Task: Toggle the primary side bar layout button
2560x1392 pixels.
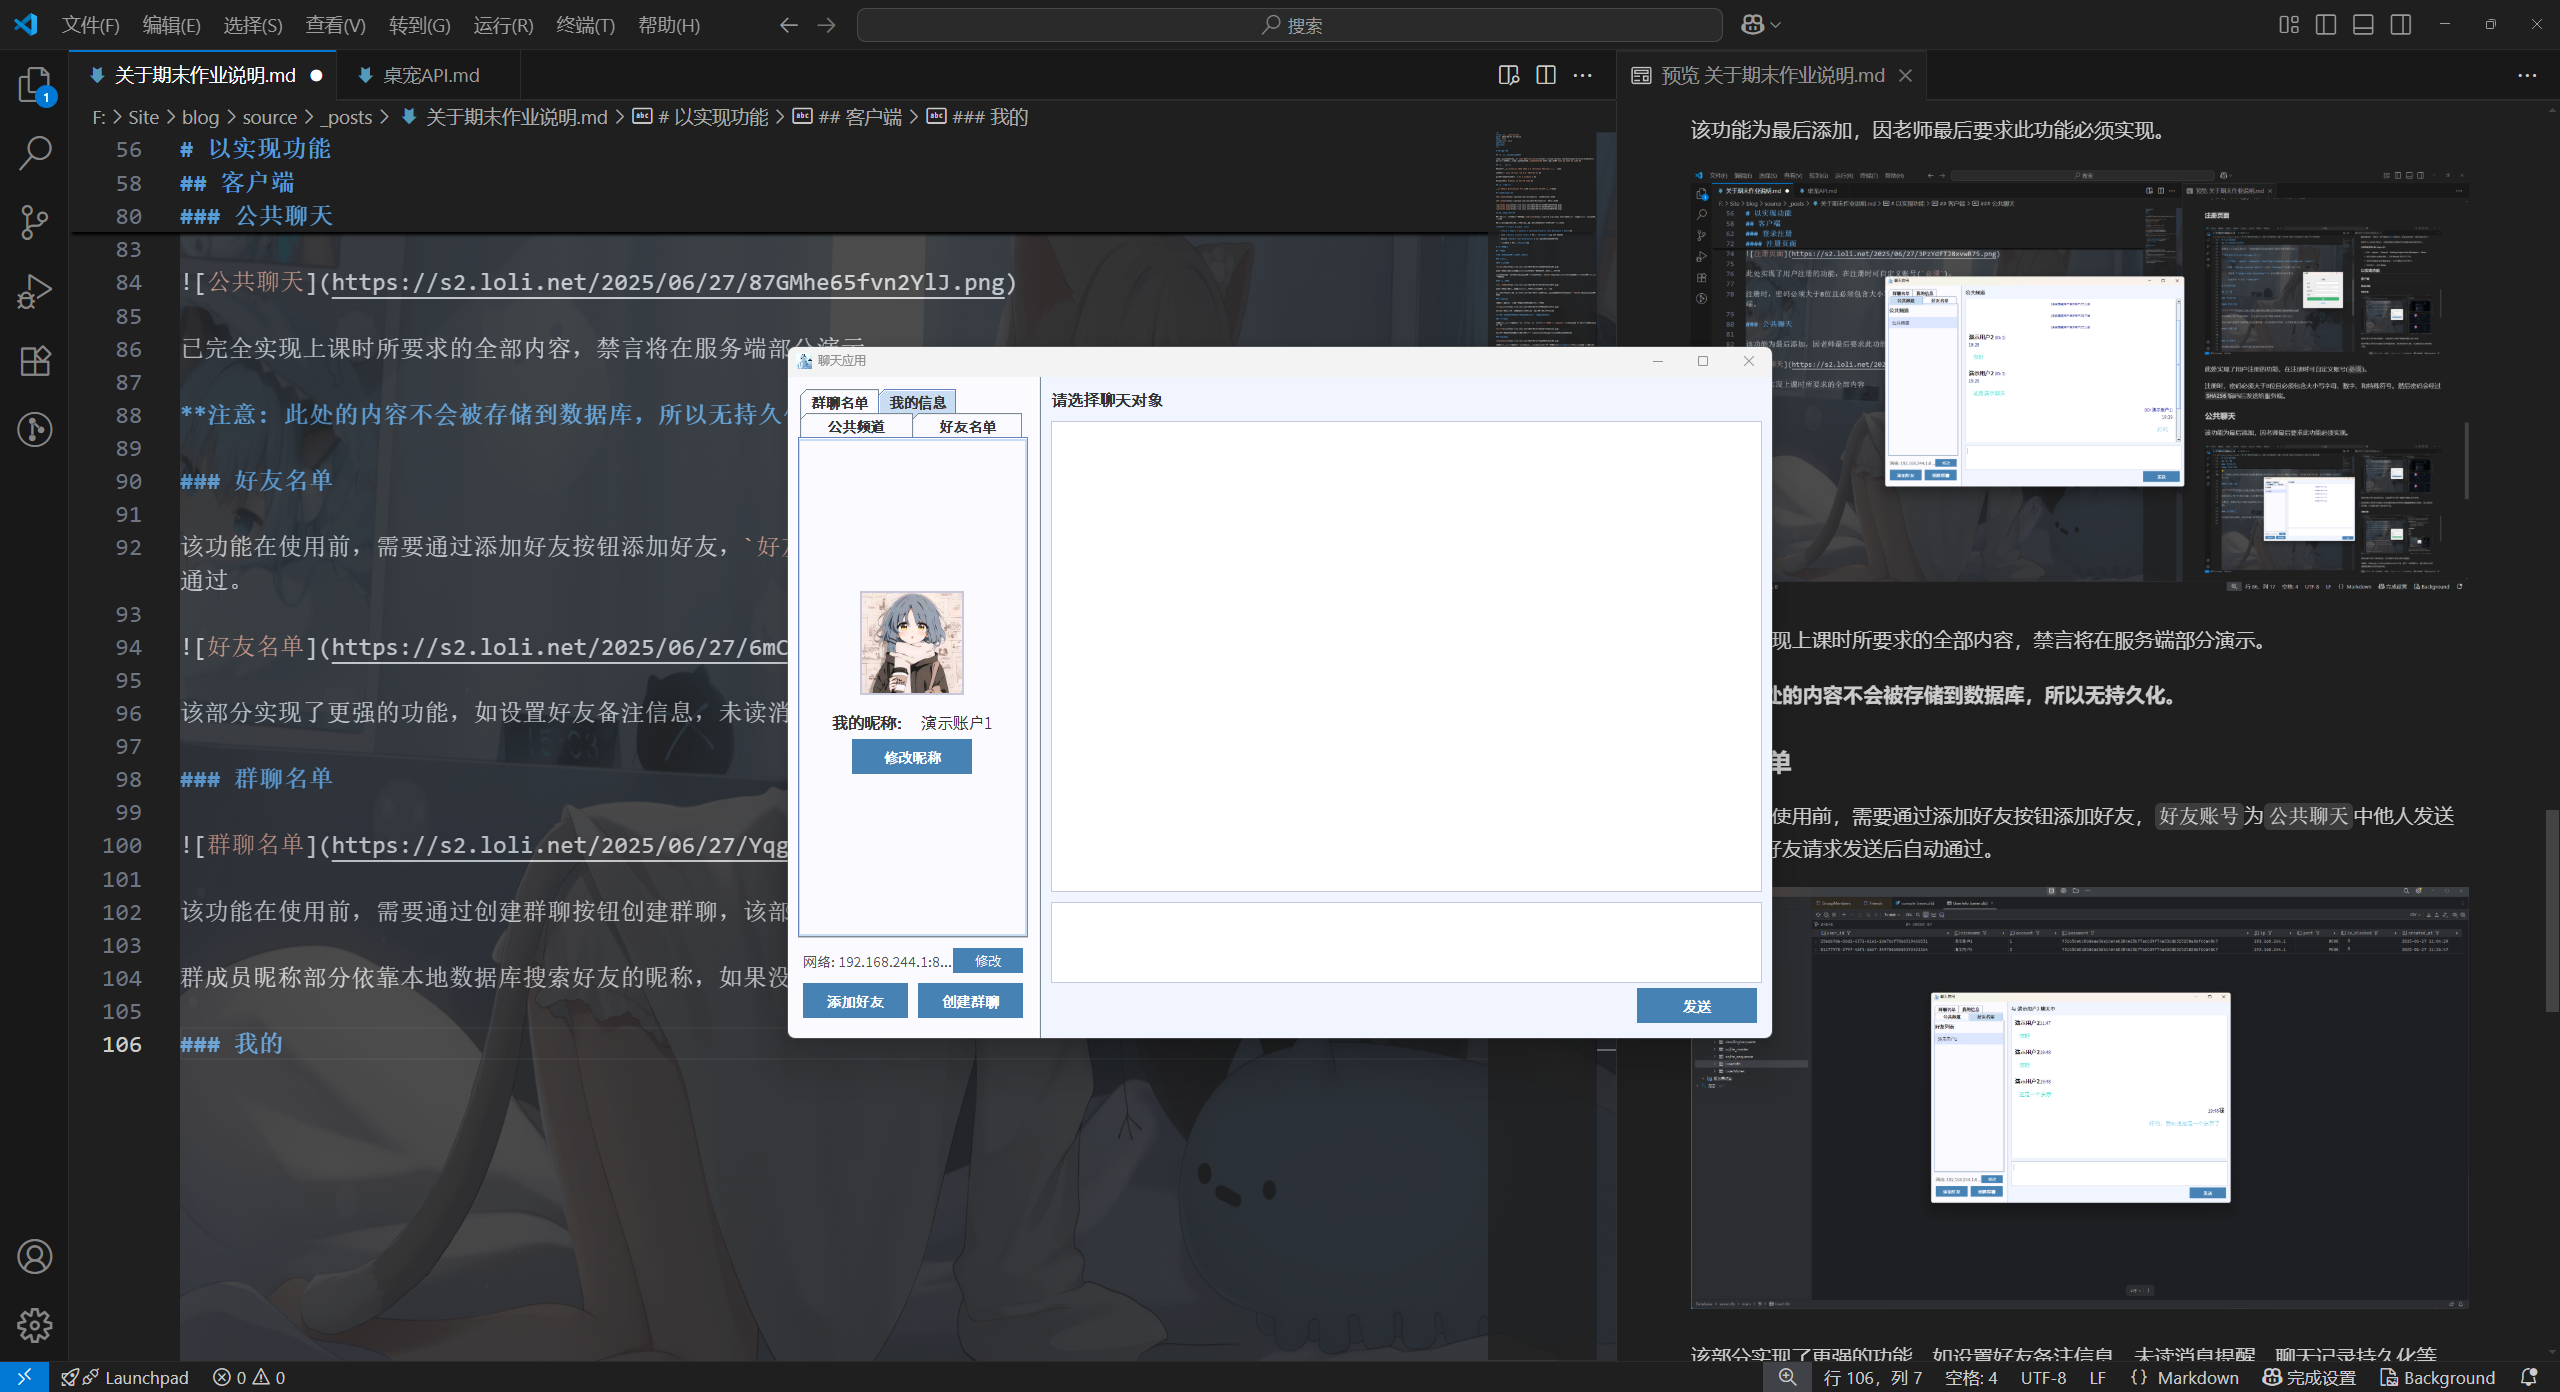Action: click(x=2326, y=25)
